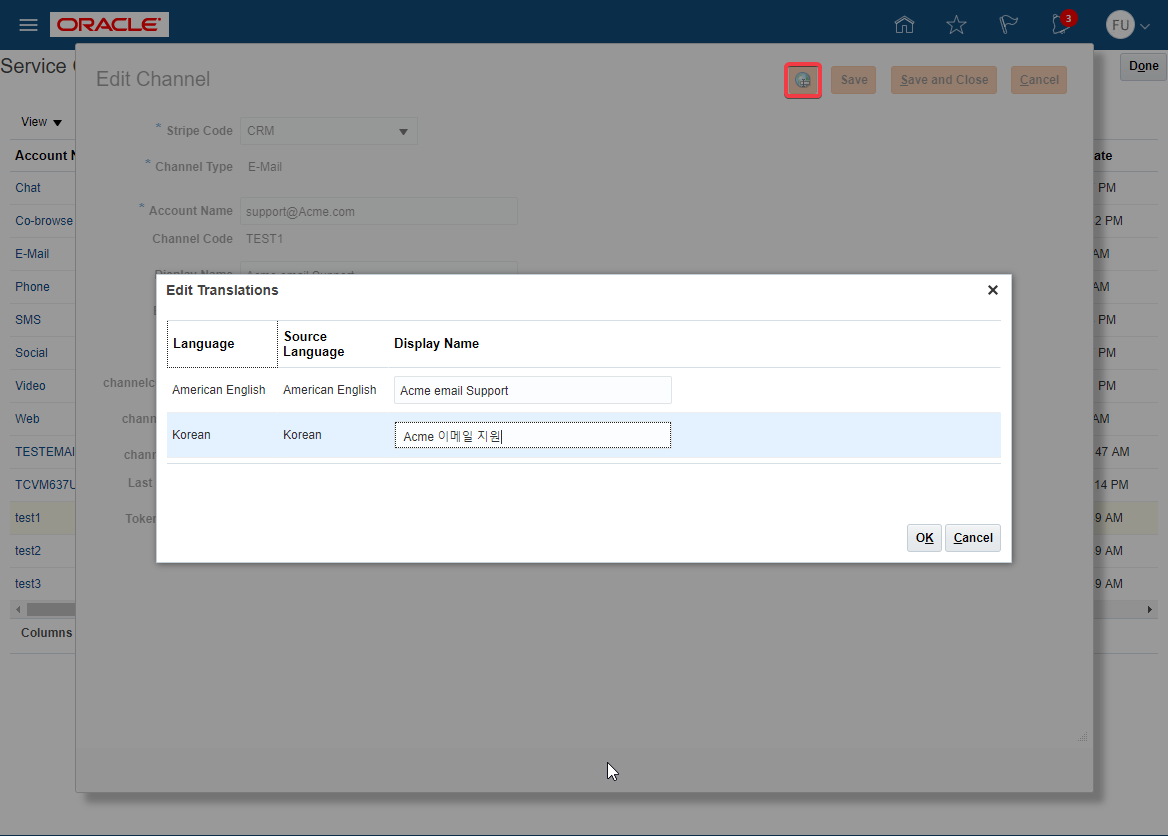Click Save and Close button
The height and width of the screenshot is (836, 1168).
tap(944, 80)
